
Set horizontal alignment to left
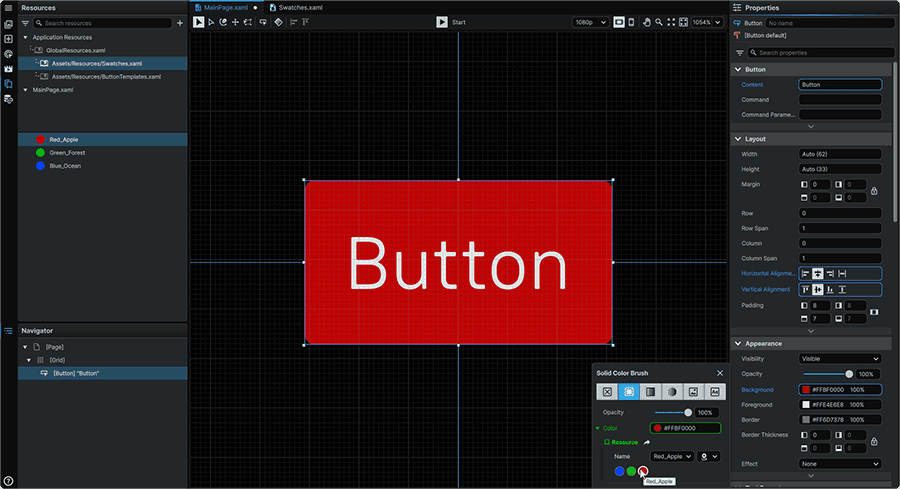(806, 274)
